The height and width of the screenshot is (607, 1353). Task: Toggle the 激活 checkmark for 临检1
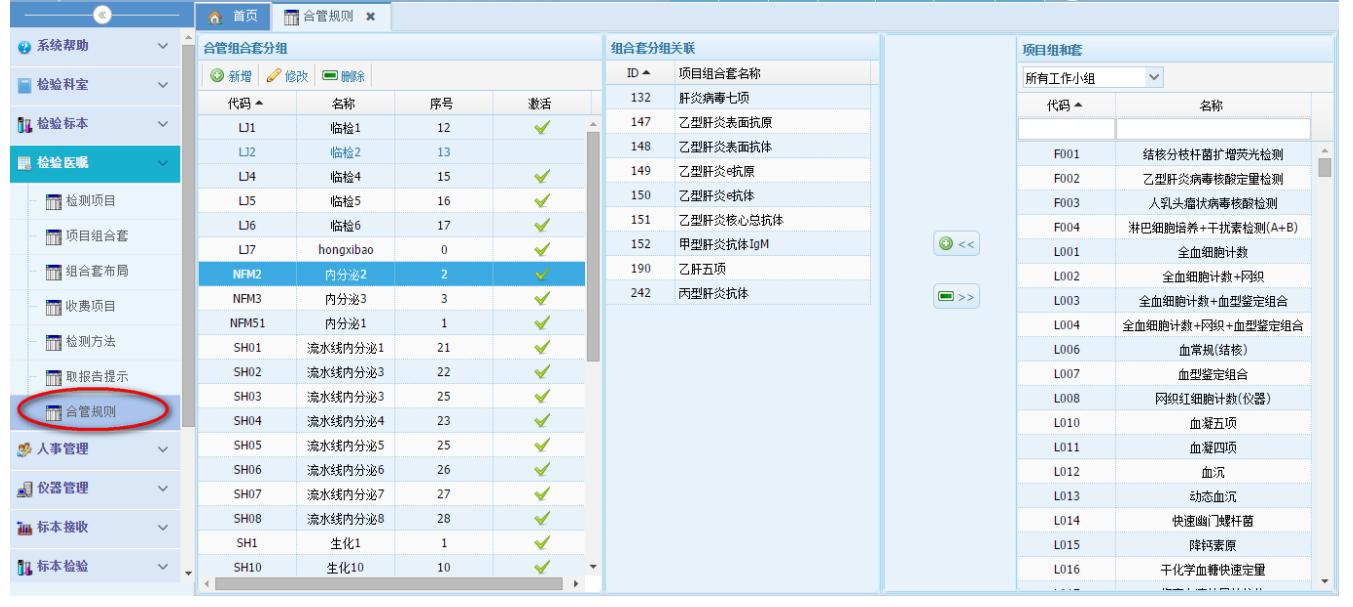coord(544,127)
